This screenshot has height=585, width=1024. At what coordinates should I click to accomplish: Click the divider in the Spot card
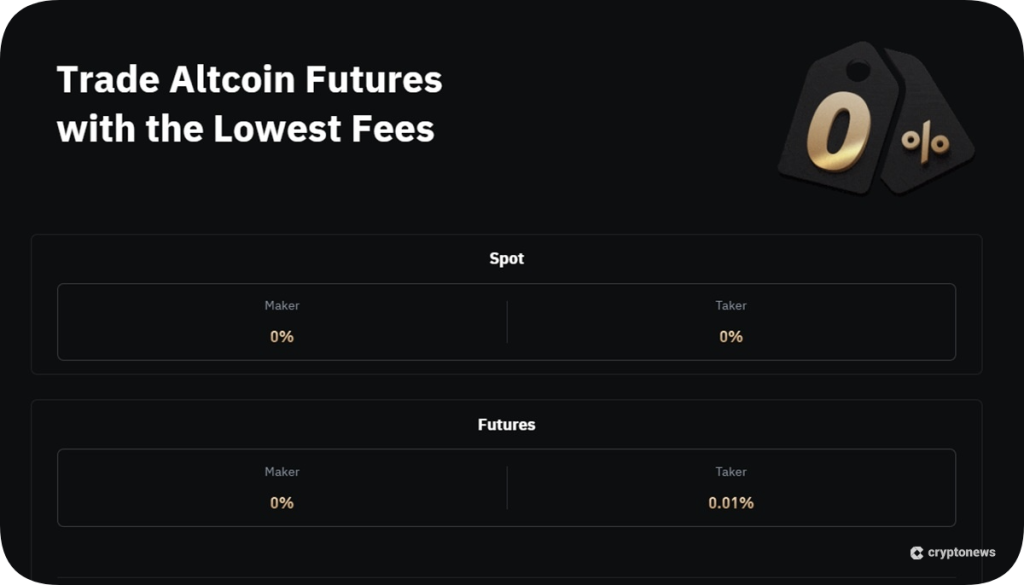pyautogui.click(x=507, y=322)
